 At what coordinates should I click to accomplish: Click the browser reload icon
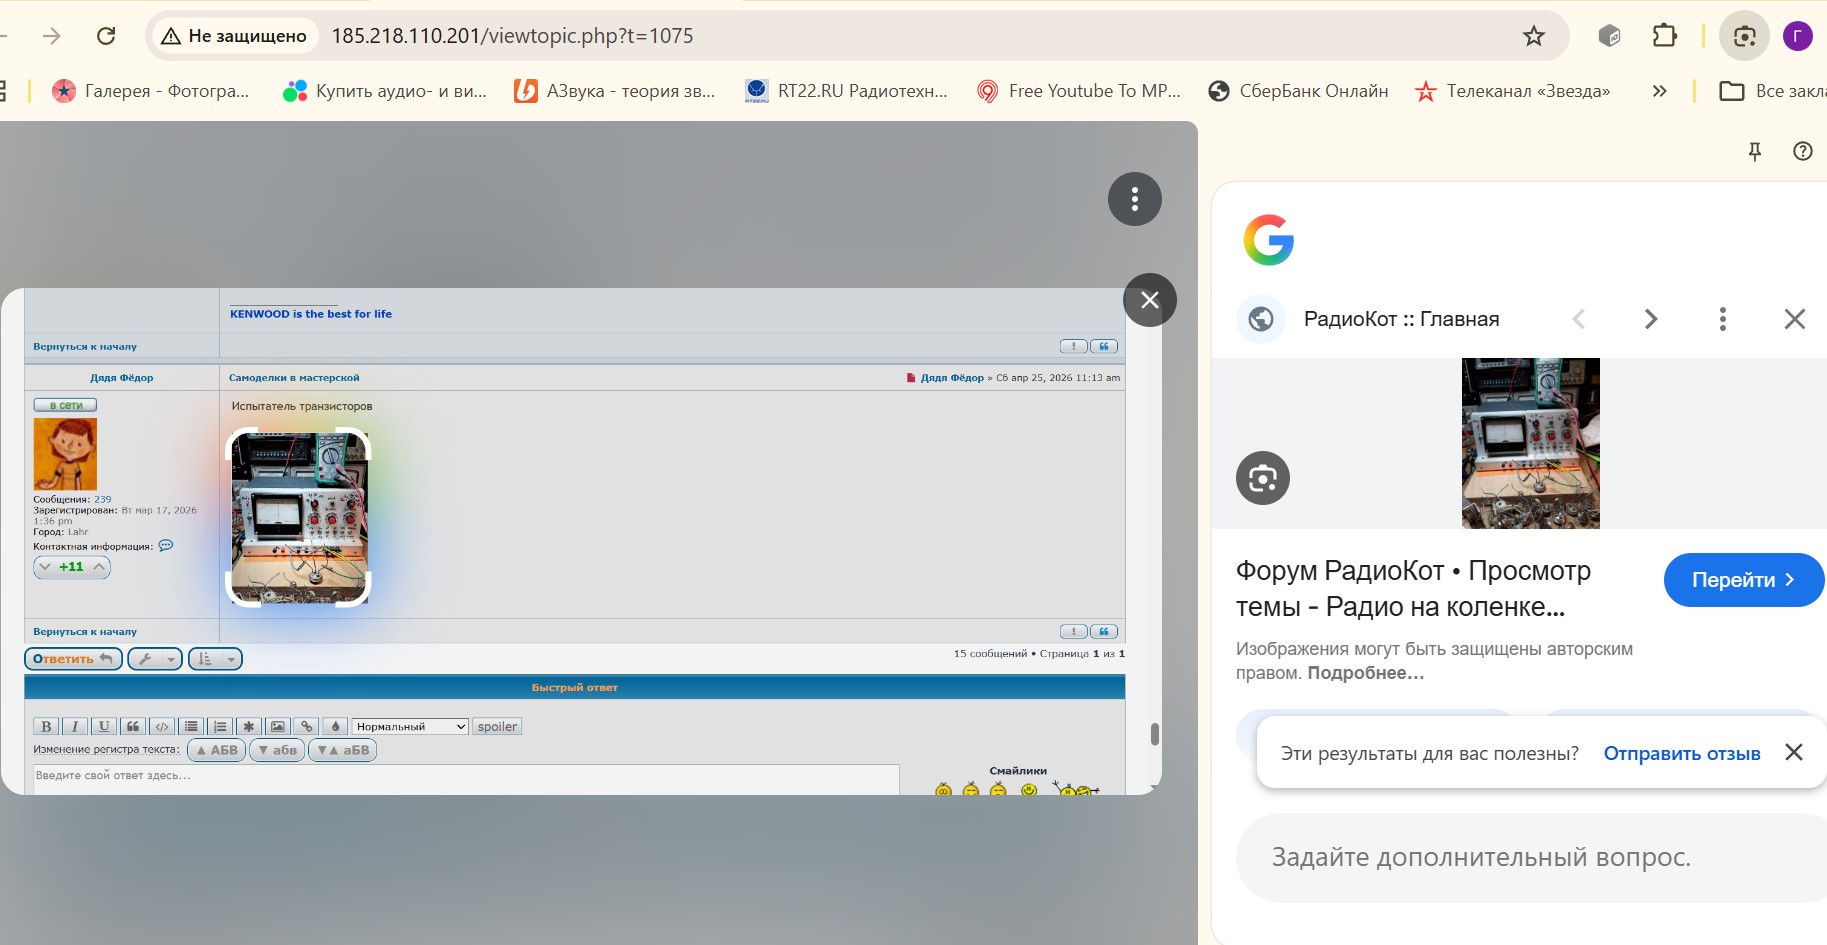click(x=106, y=36)
